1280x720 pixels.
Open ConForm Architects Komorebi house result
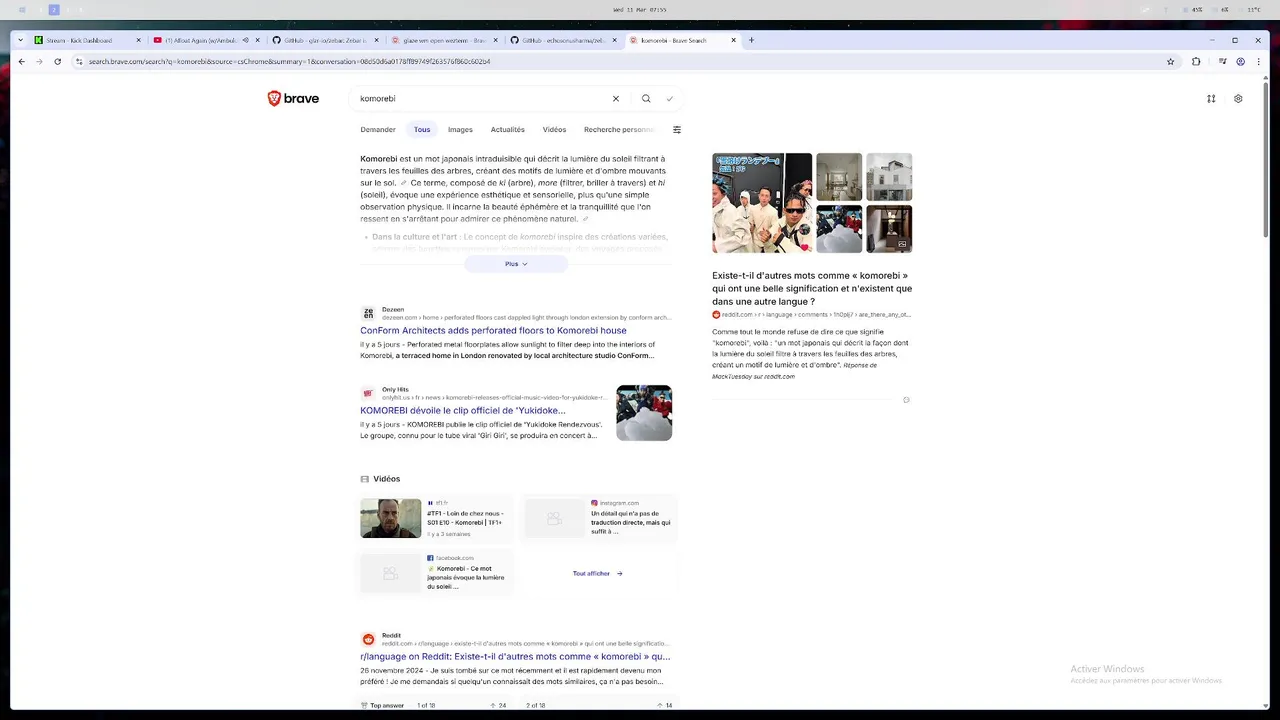(x=494, y=331)
